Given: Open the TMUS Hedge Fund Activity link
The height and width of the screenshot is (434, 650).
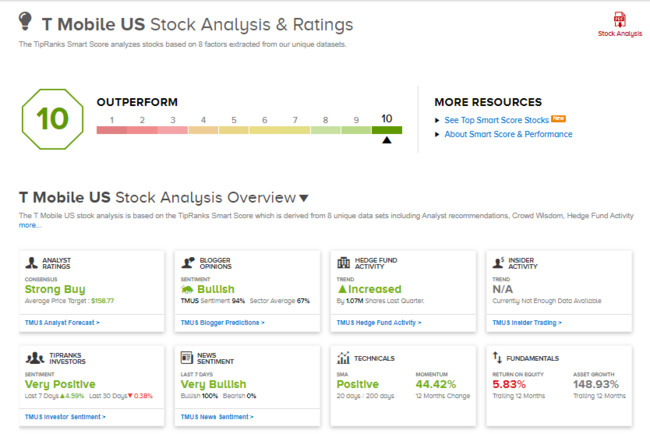Looking at the screenshot, I should 379,323.
